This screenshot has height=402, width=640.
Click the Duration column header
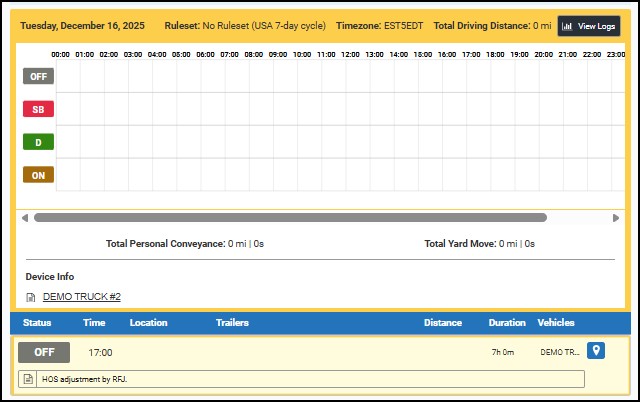pos(507,323)
